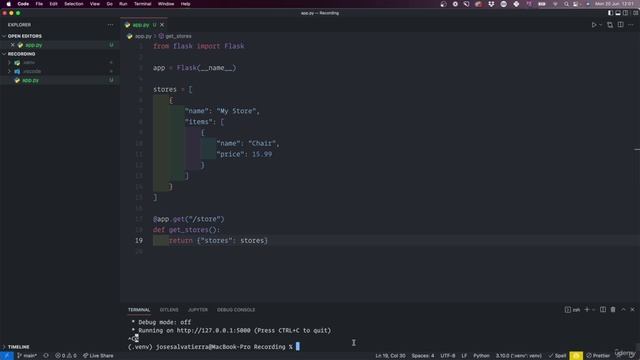The image size is (640, 360).
Task: Open Customize Layout icon in title bar
Action: tap(635, 13)
